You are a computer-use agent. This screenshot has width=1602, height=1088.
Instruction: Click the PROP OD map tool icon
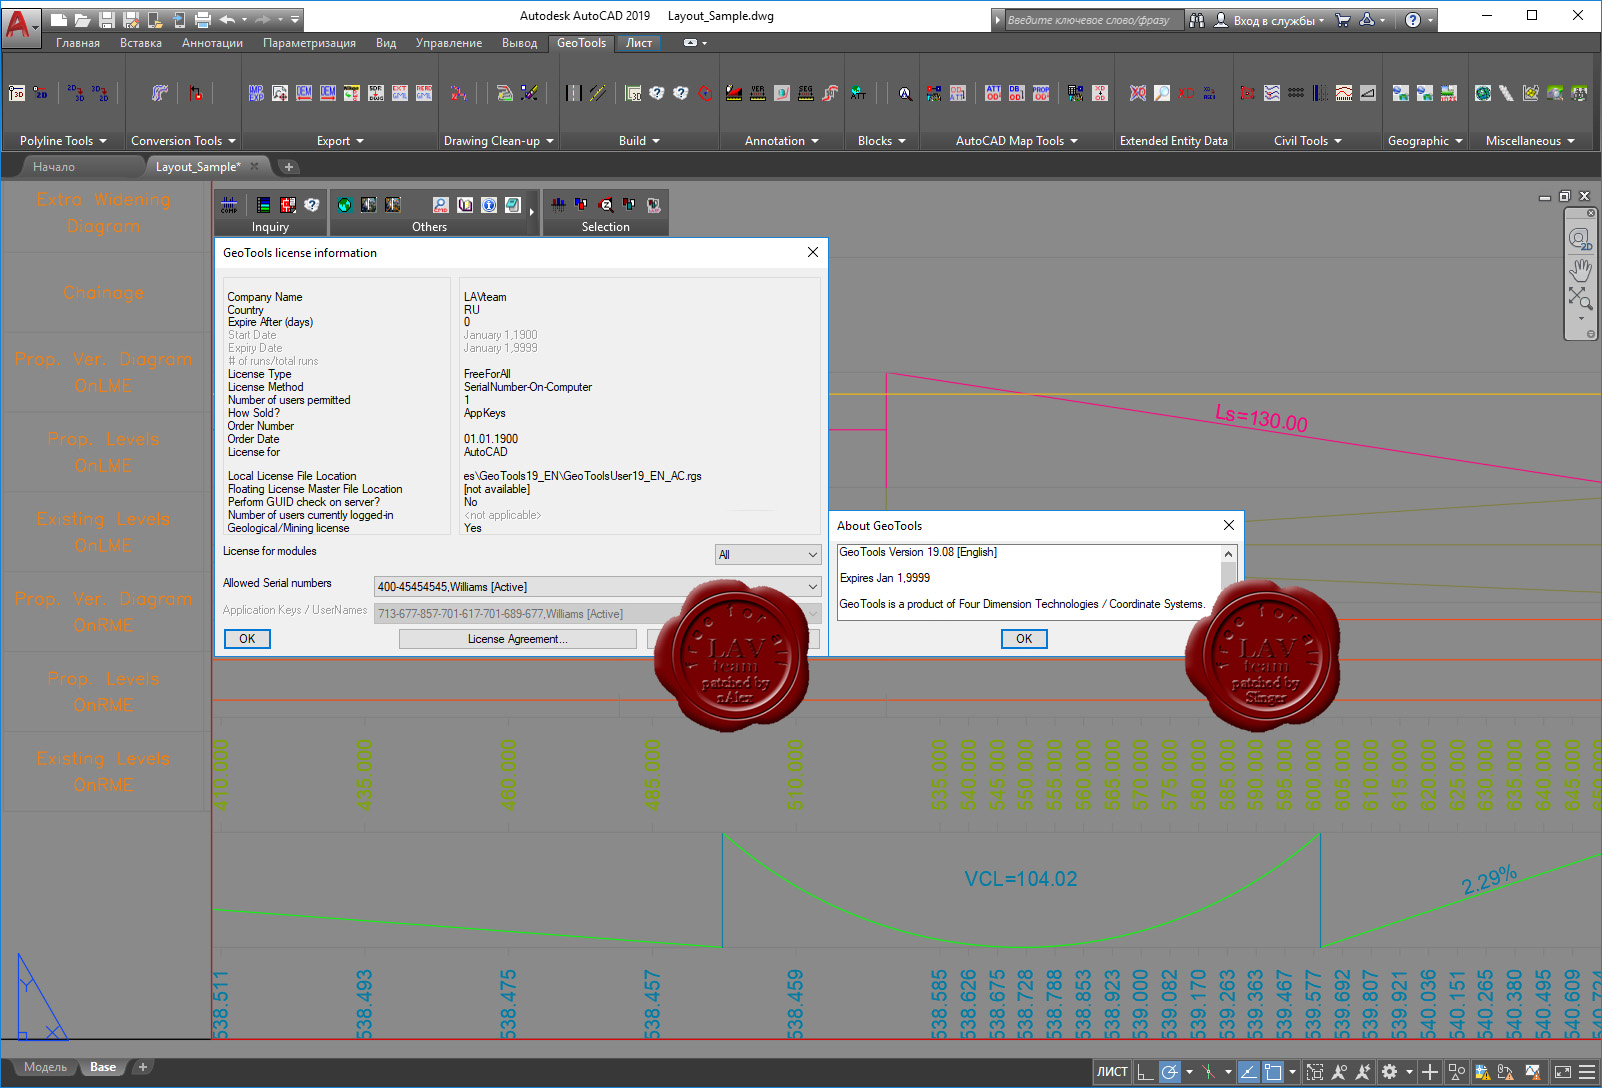1041,93
